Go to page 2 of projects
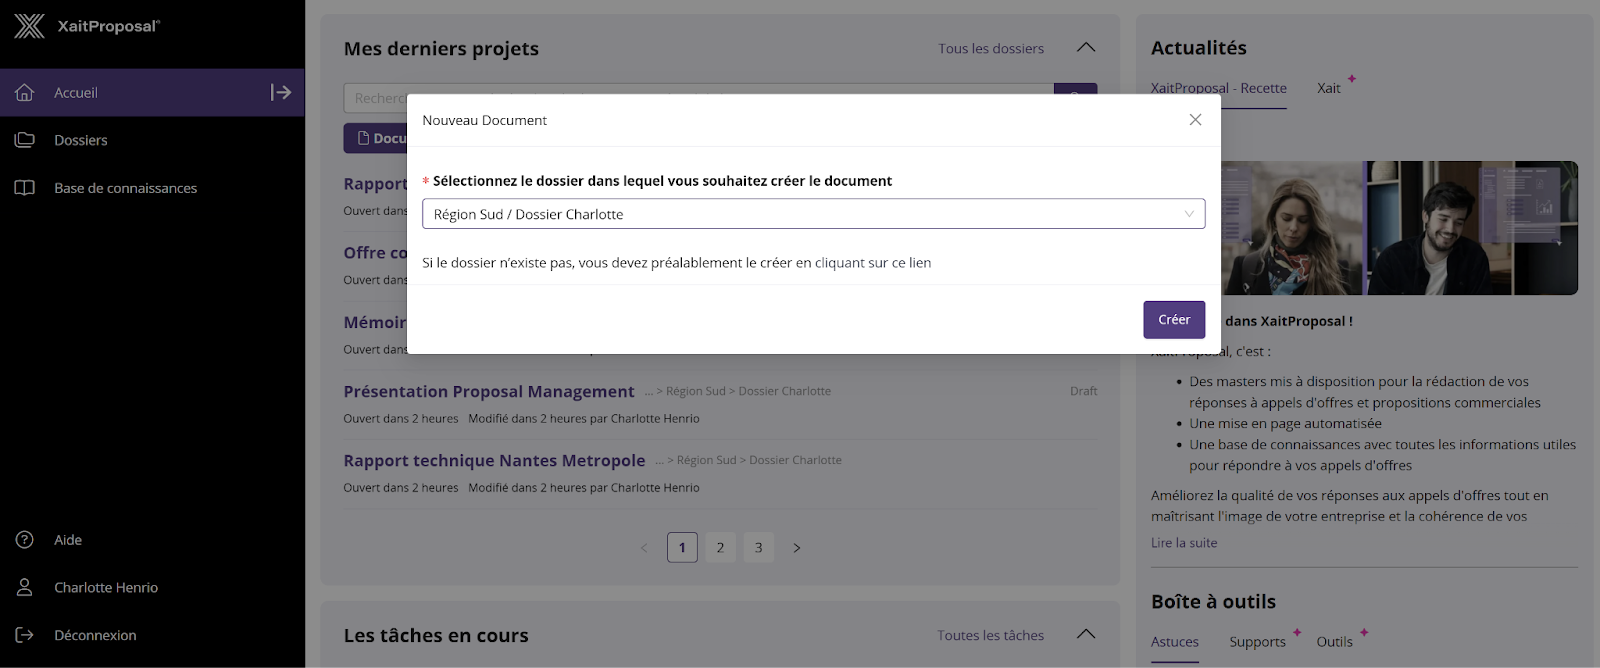 click(x=720, y=548)
